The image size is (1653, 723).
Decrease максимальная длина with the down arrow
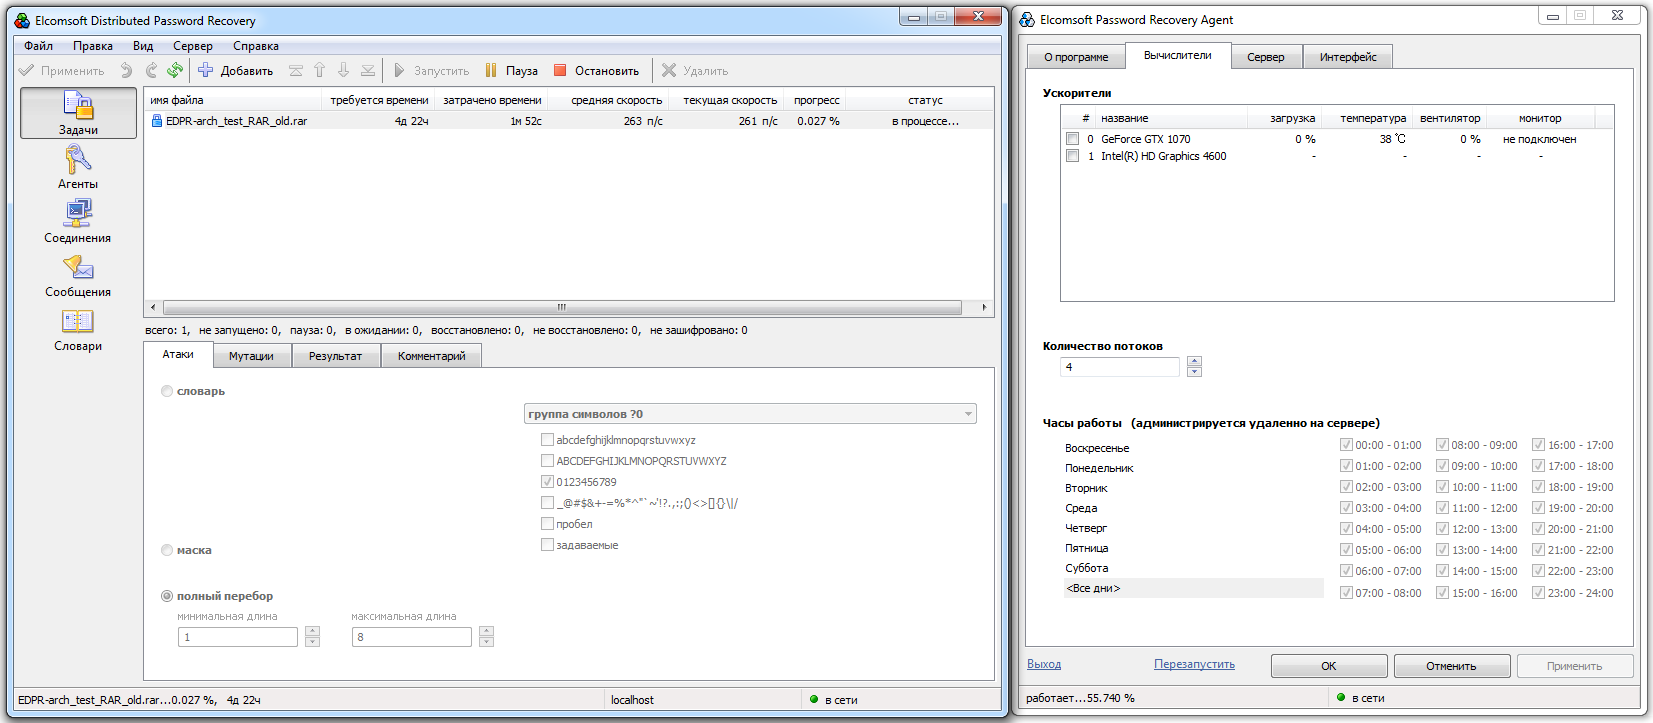pyautogui.click(x=486, y=642)
